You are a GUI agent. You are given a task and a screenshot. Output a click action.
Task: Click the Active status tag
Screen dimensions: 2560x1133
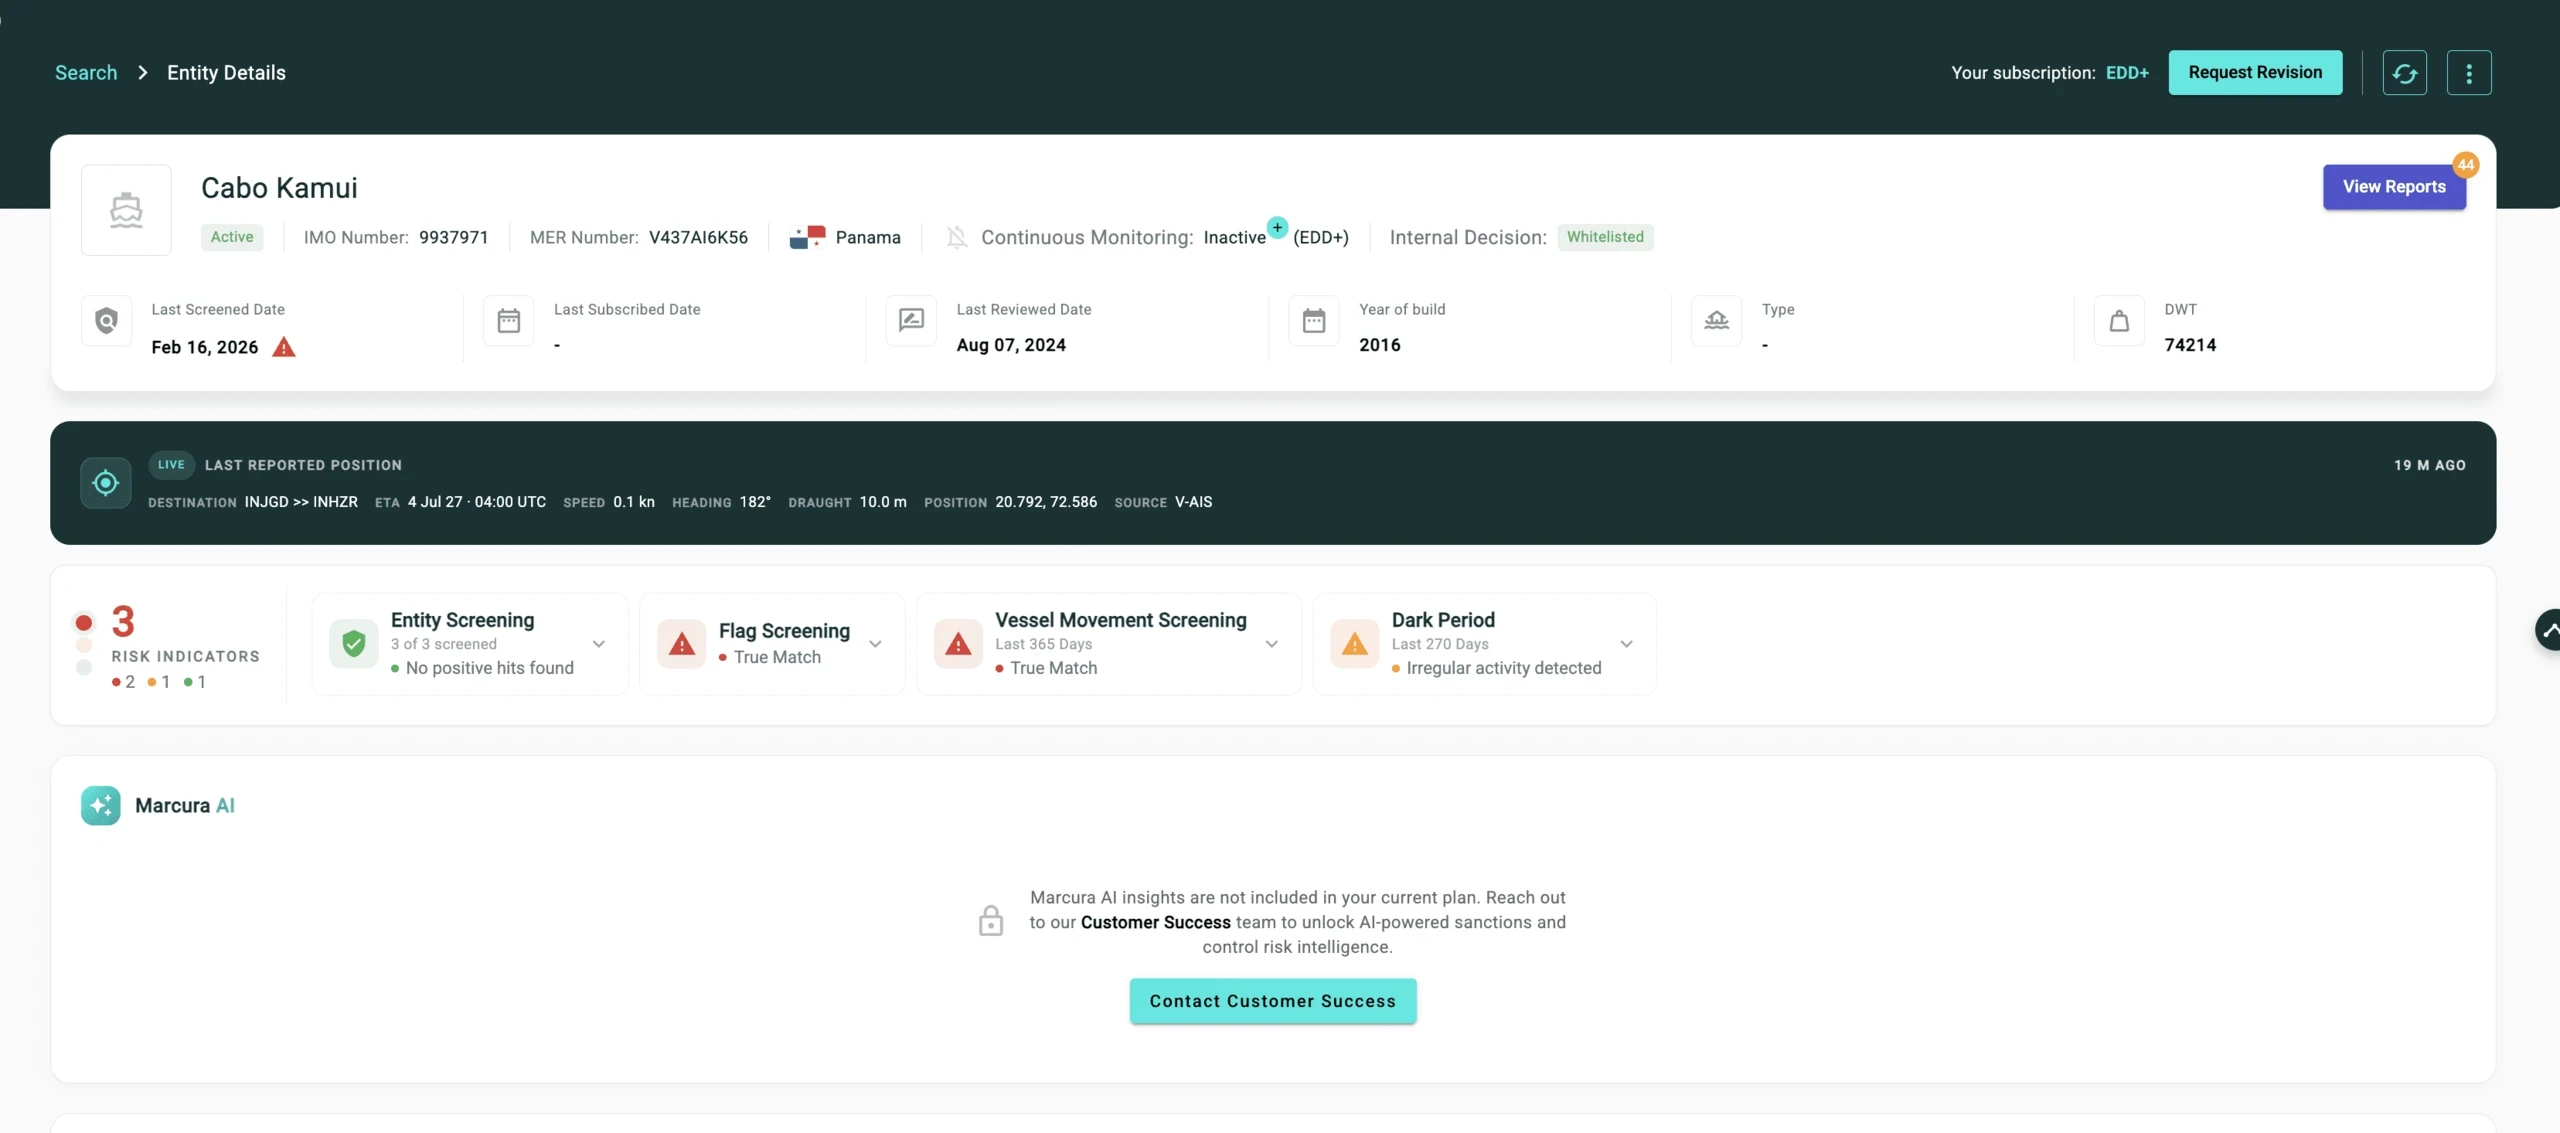point(232,237)
